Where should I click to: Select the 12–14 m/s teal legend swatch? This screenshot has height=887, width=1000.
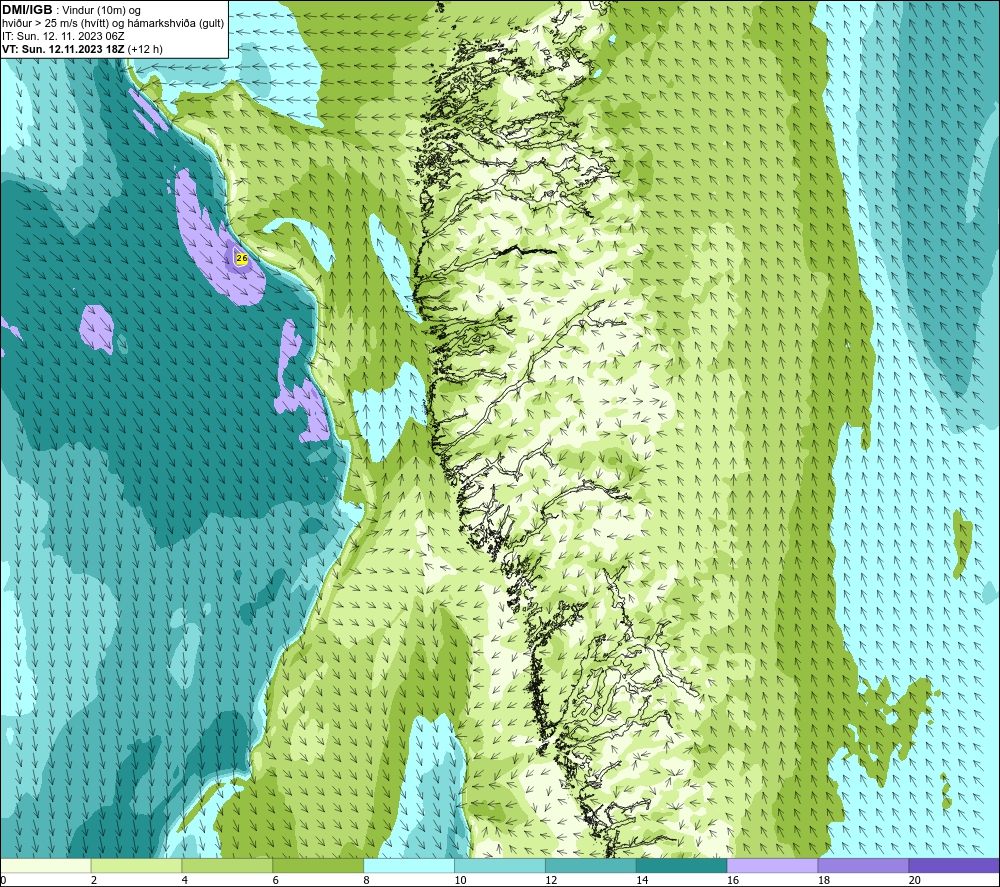click(591, 865)
